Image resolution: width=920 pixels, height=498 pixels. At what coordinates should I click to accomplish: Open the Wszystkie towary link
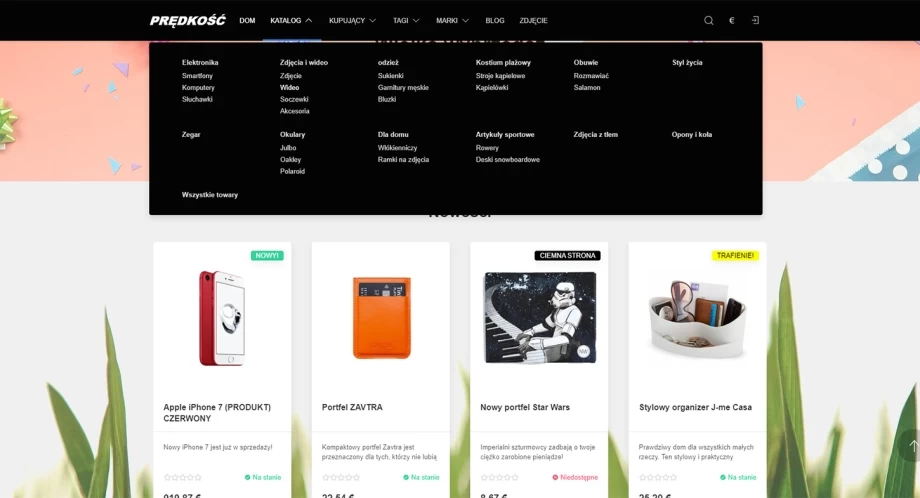coord(210,195)
